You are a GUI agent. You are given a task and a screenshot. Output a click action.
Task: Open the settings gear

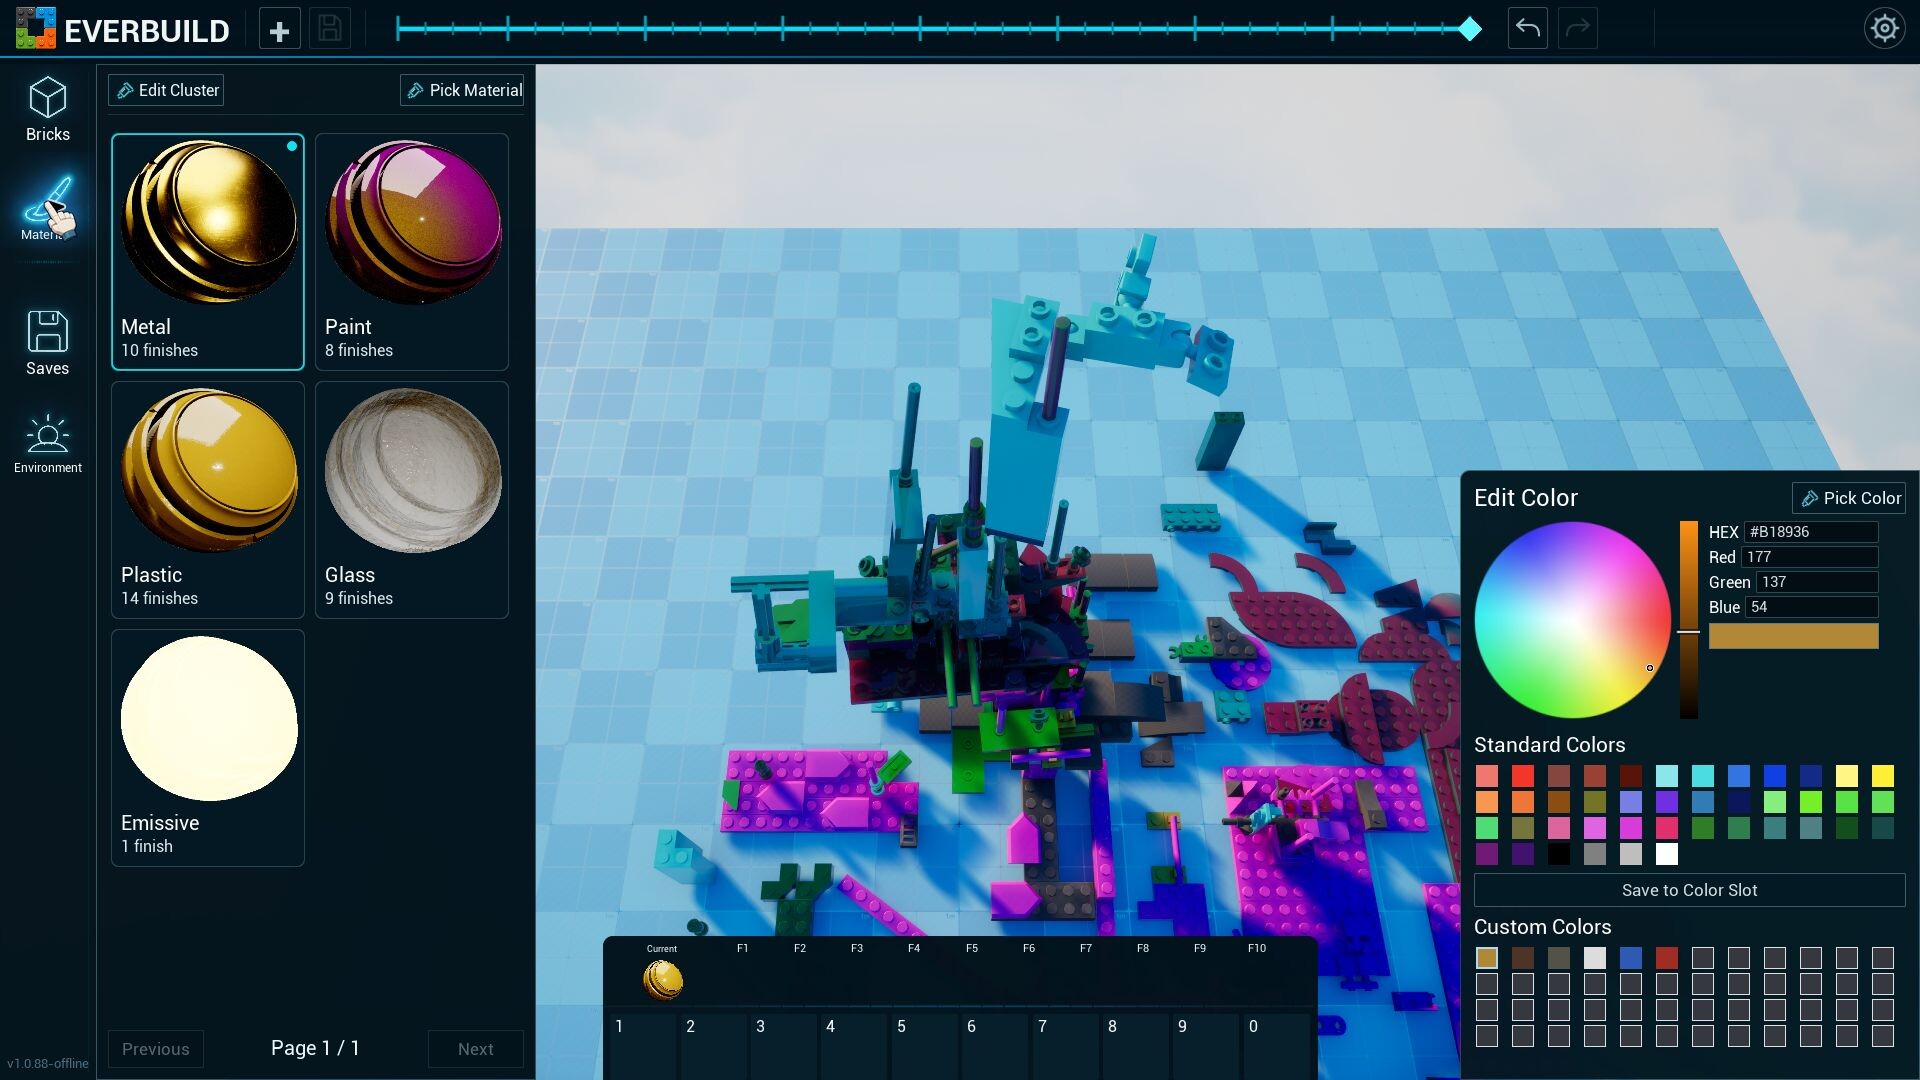1884,28
